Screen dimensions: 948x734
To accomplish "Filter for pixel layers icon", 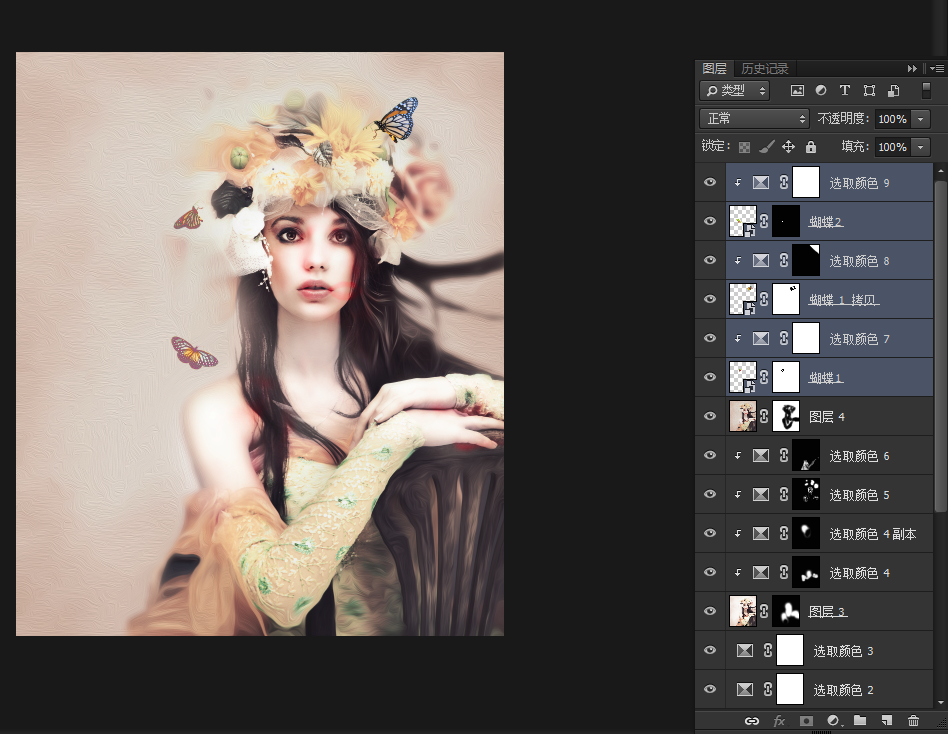I will click(797, 90).
